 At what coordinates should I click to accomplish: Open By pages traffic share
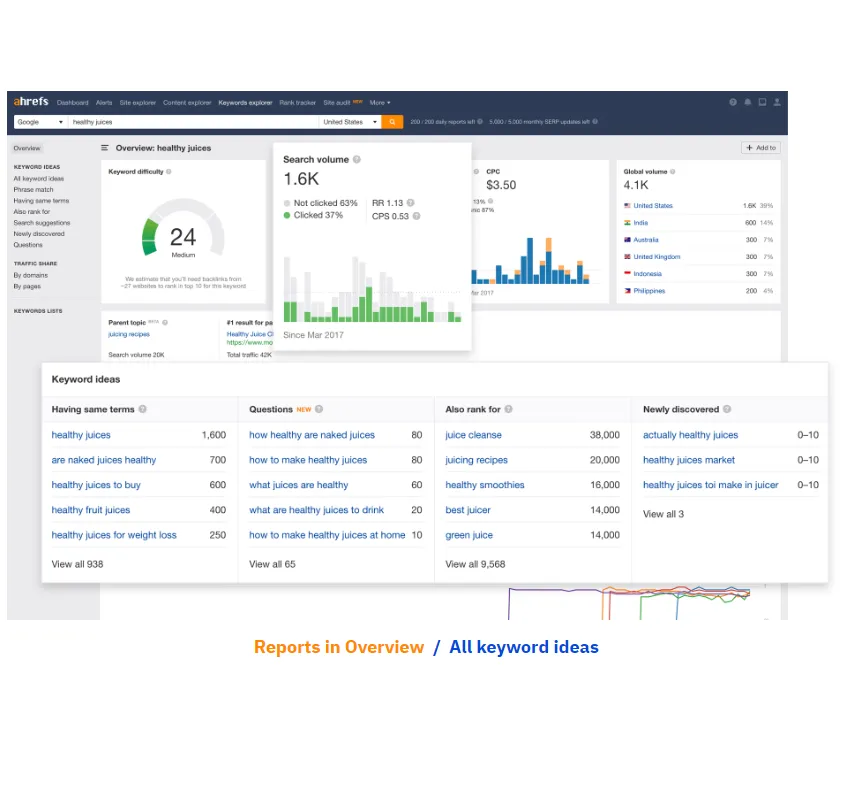[27, 287]
